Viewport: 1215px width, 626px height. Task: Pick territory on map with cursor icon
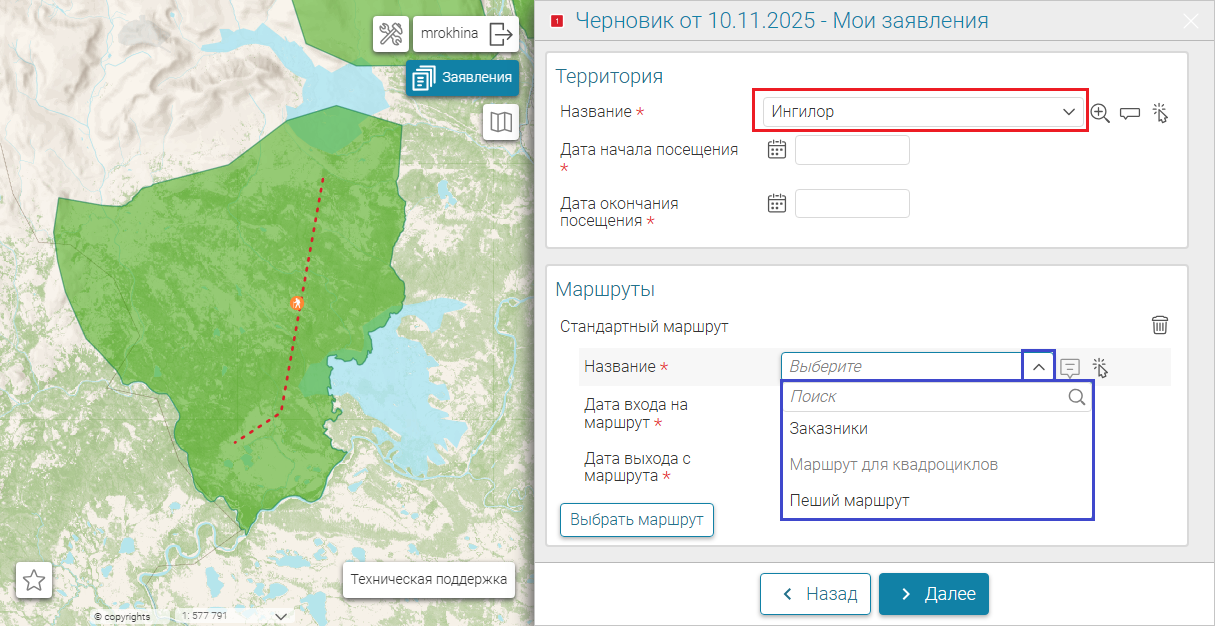click(x=1160, y=113)
